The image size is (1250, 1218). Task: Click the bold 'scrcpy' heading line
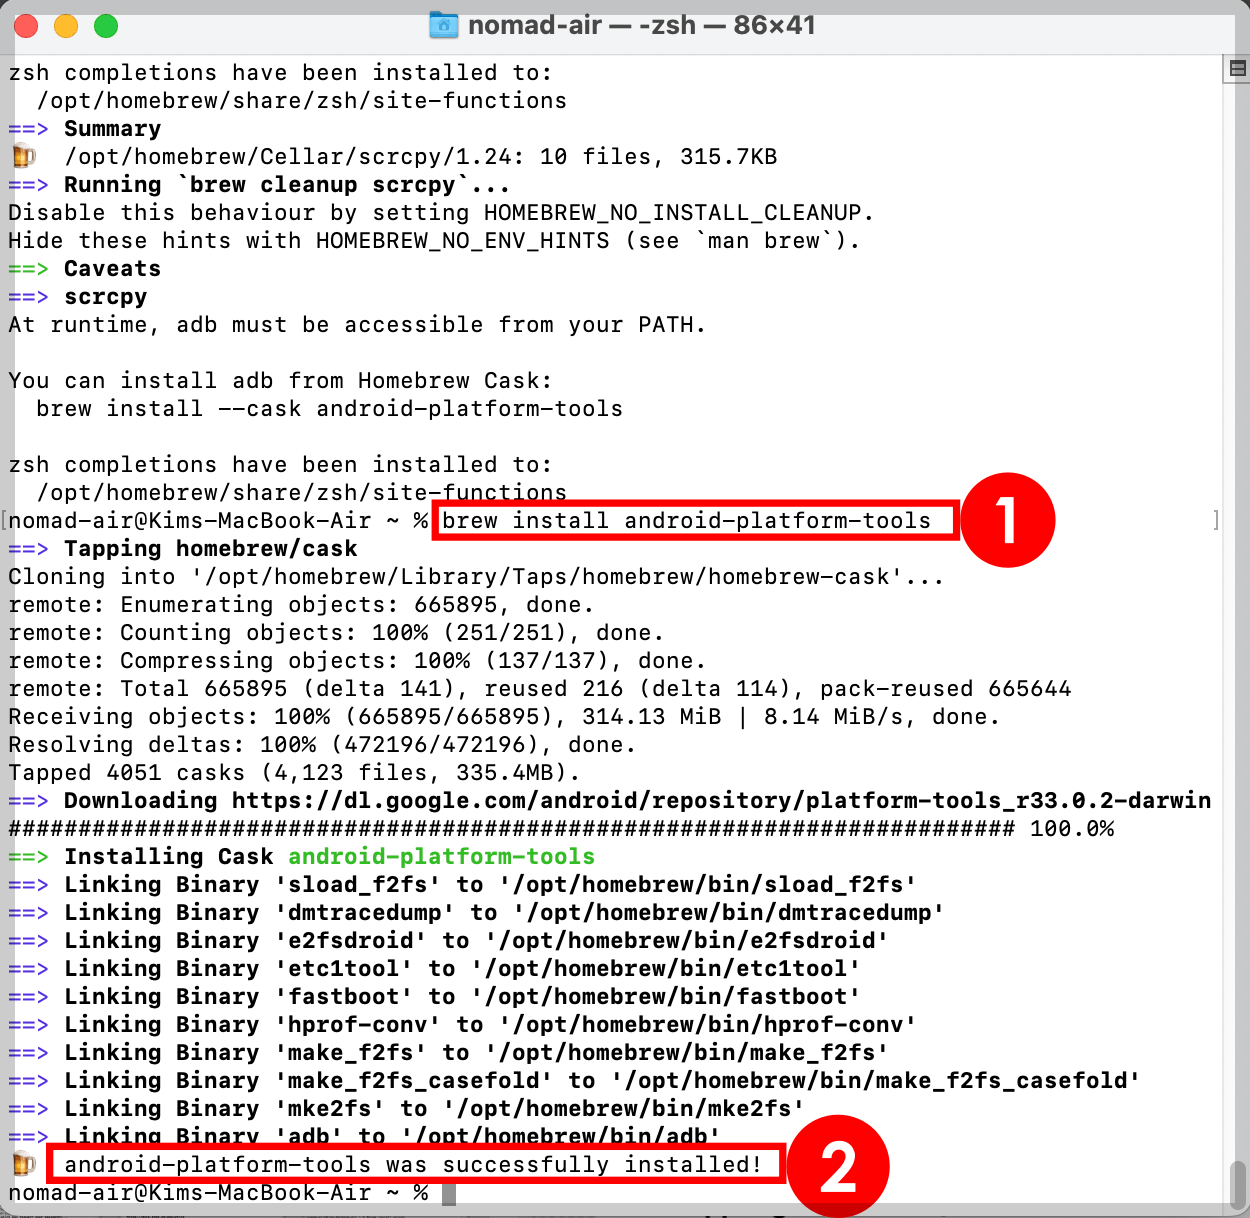pyautogui.click(x=105, y=297)
